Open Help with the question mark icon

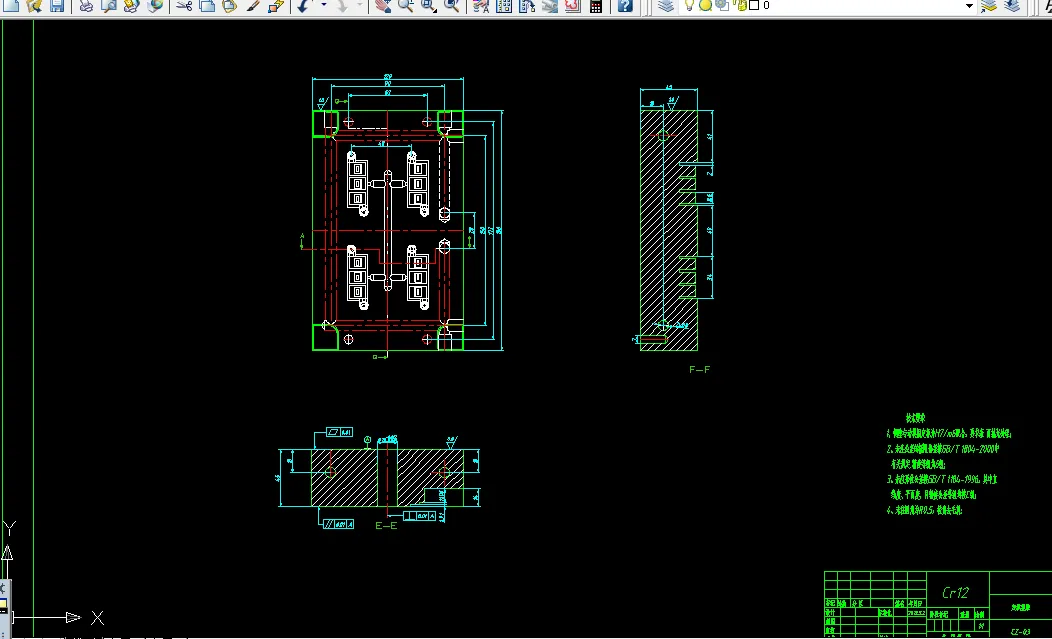(625, 6)
